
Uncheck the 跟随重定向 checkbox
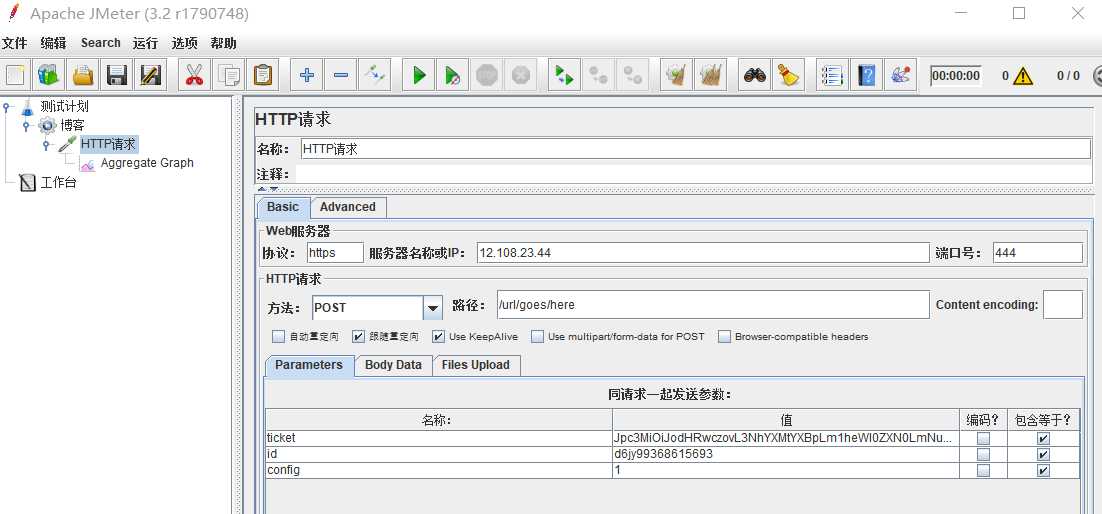358,337
